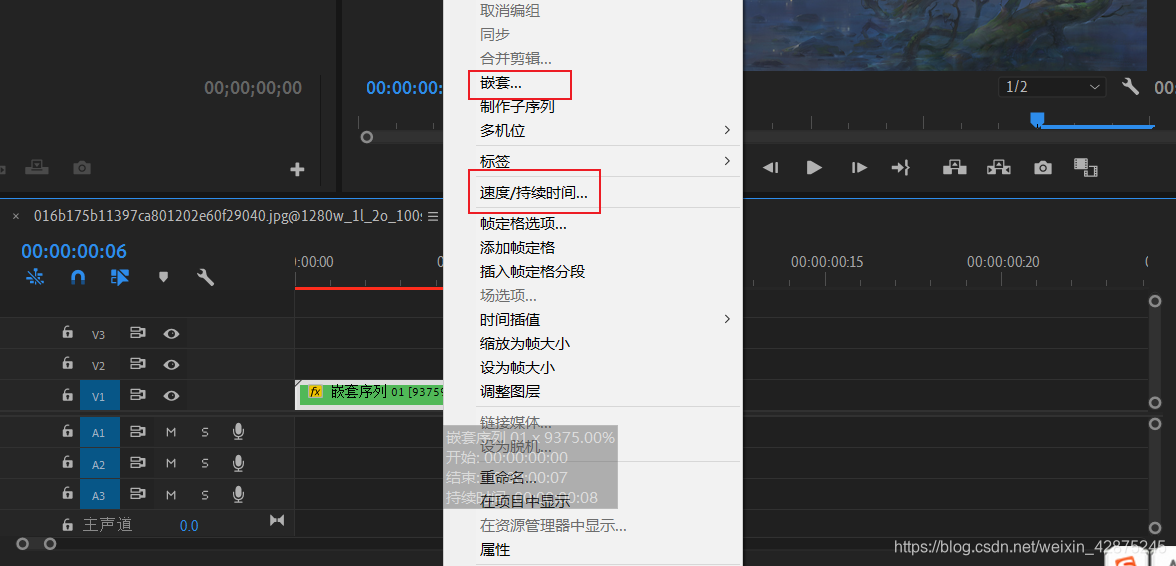The height and width of the screenshot is (566, 1176).
Task: Play the sequence in Program monitor
Action: coord(814,168)
